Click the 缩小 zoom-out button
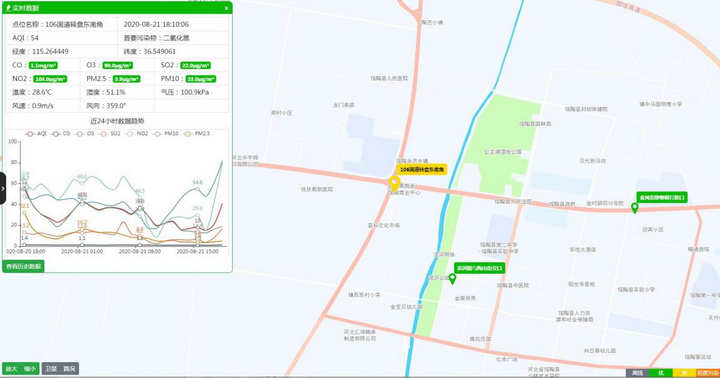The image size is (720, 379). [x=30, y=369]
